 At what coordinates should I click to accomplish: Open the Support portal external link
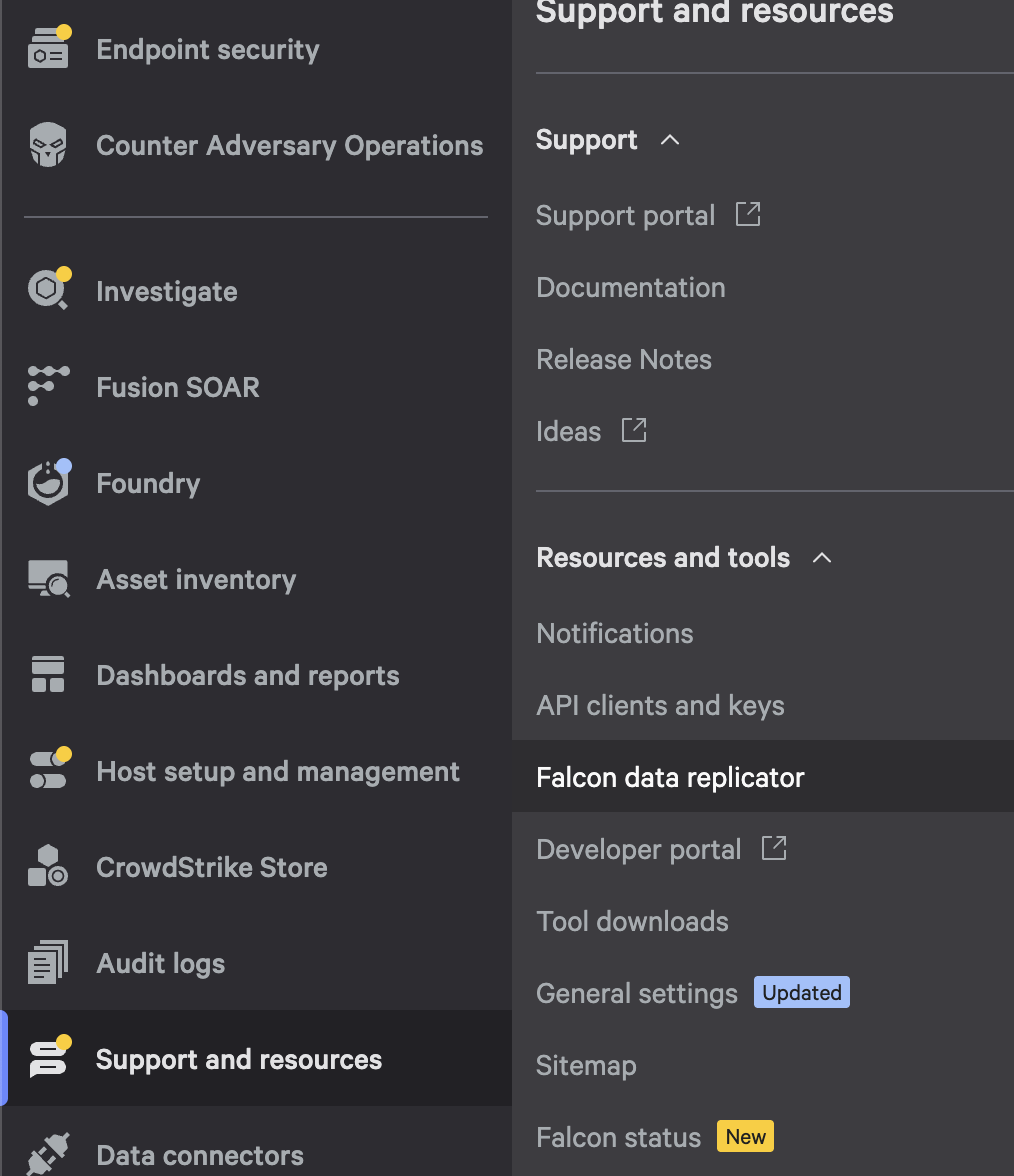pos(748,215)
